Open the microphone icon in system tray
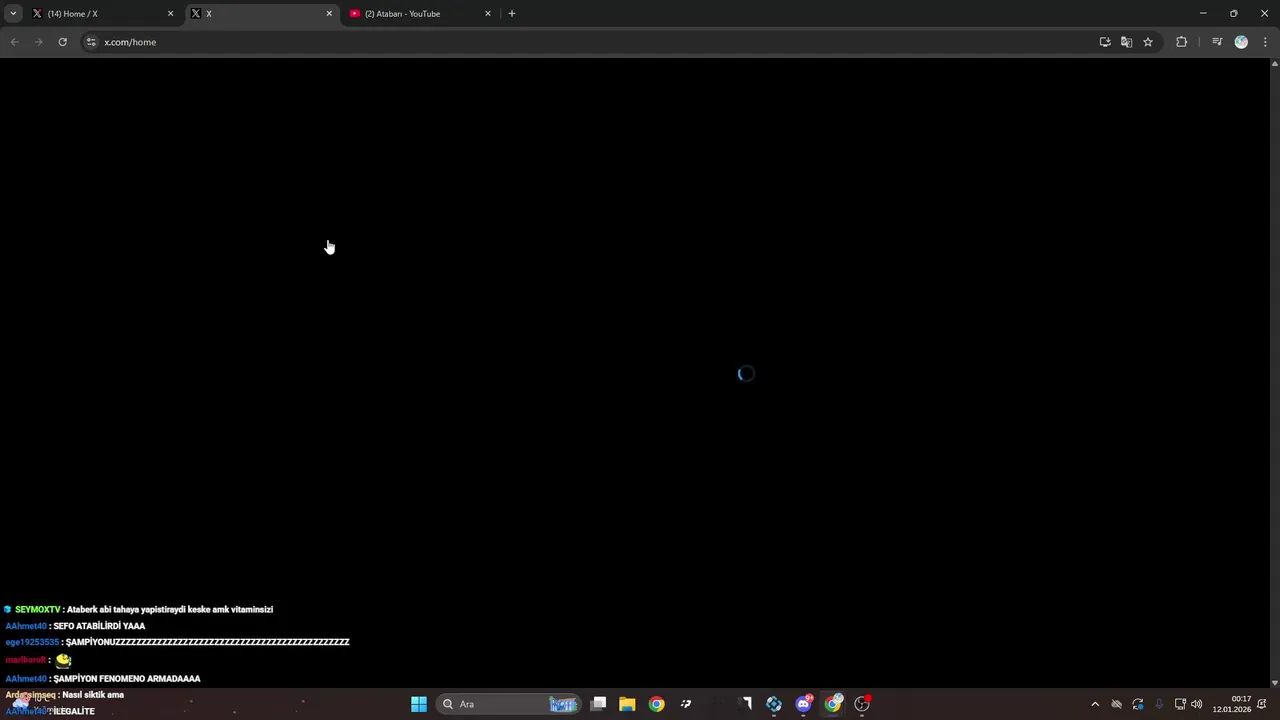The width and height of the screenshot is (1280, 720). click(1159, 704)
